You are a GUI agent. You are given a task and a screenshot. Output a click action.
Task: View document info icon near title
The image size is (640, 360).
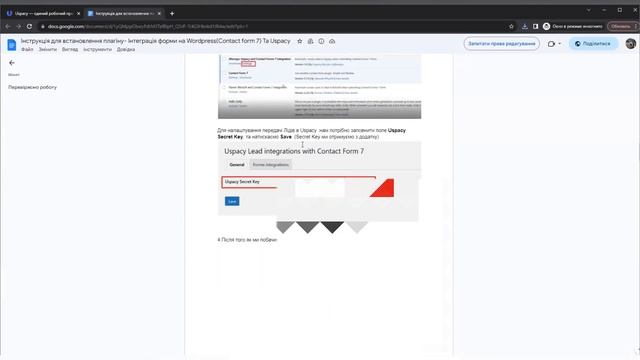321,41
